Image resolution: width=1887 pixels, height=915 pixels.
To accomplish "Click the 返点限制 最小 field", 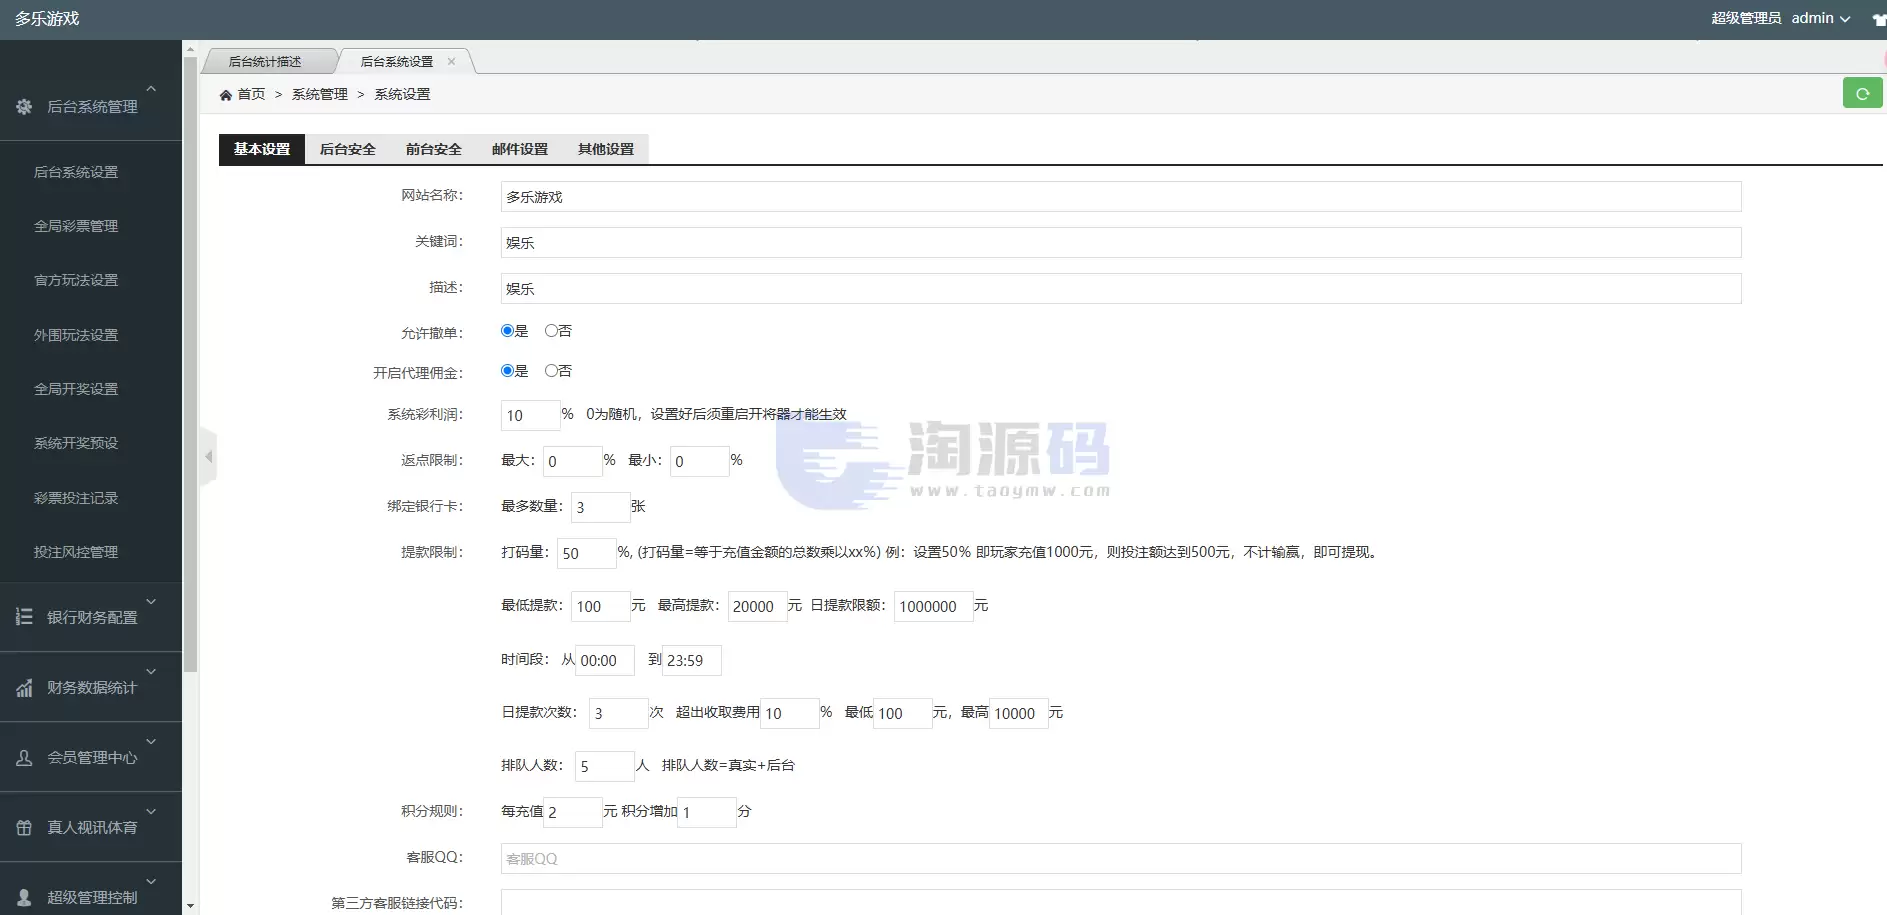I will click(x=699, y=461).
